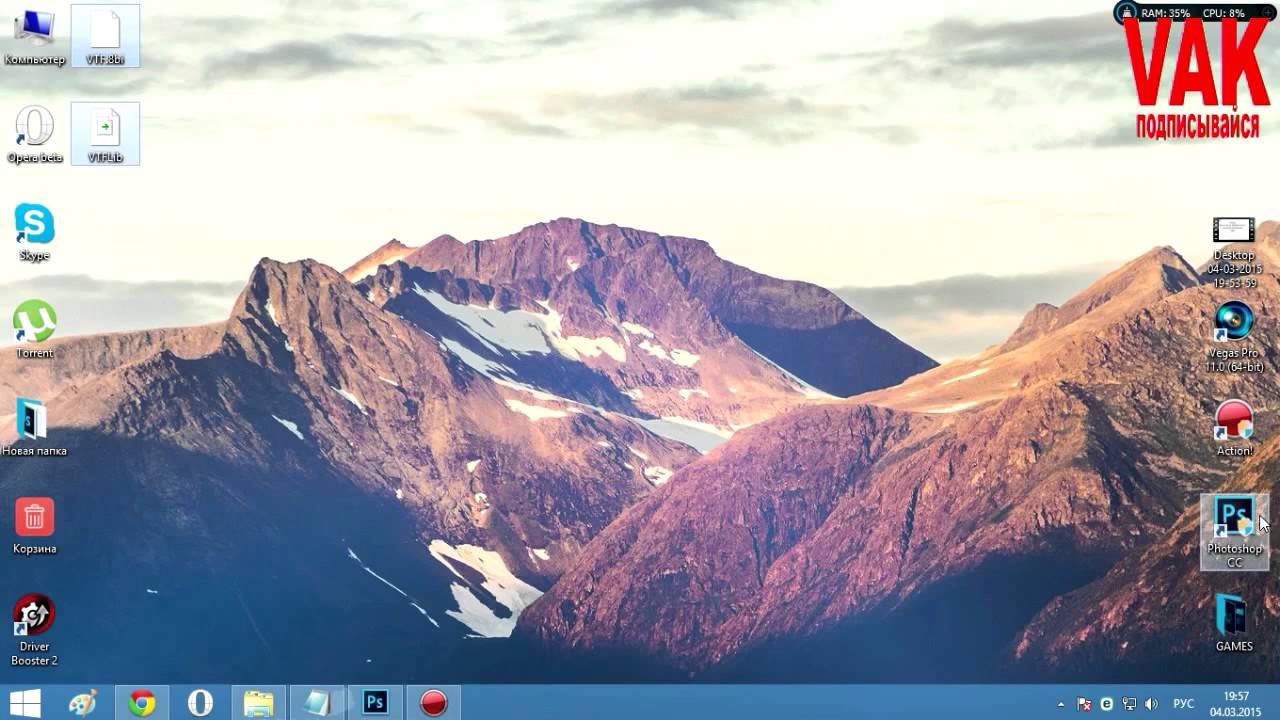Select the Корзина recycle bin icon
The image size is (1280, 720).
[x=34, y=526]
